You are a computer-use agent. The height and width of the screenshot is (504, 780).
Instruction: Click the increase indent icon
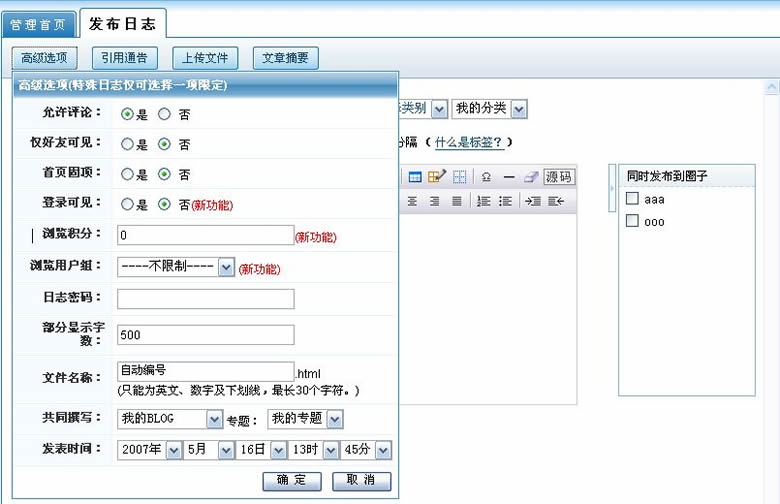(533, 201)
